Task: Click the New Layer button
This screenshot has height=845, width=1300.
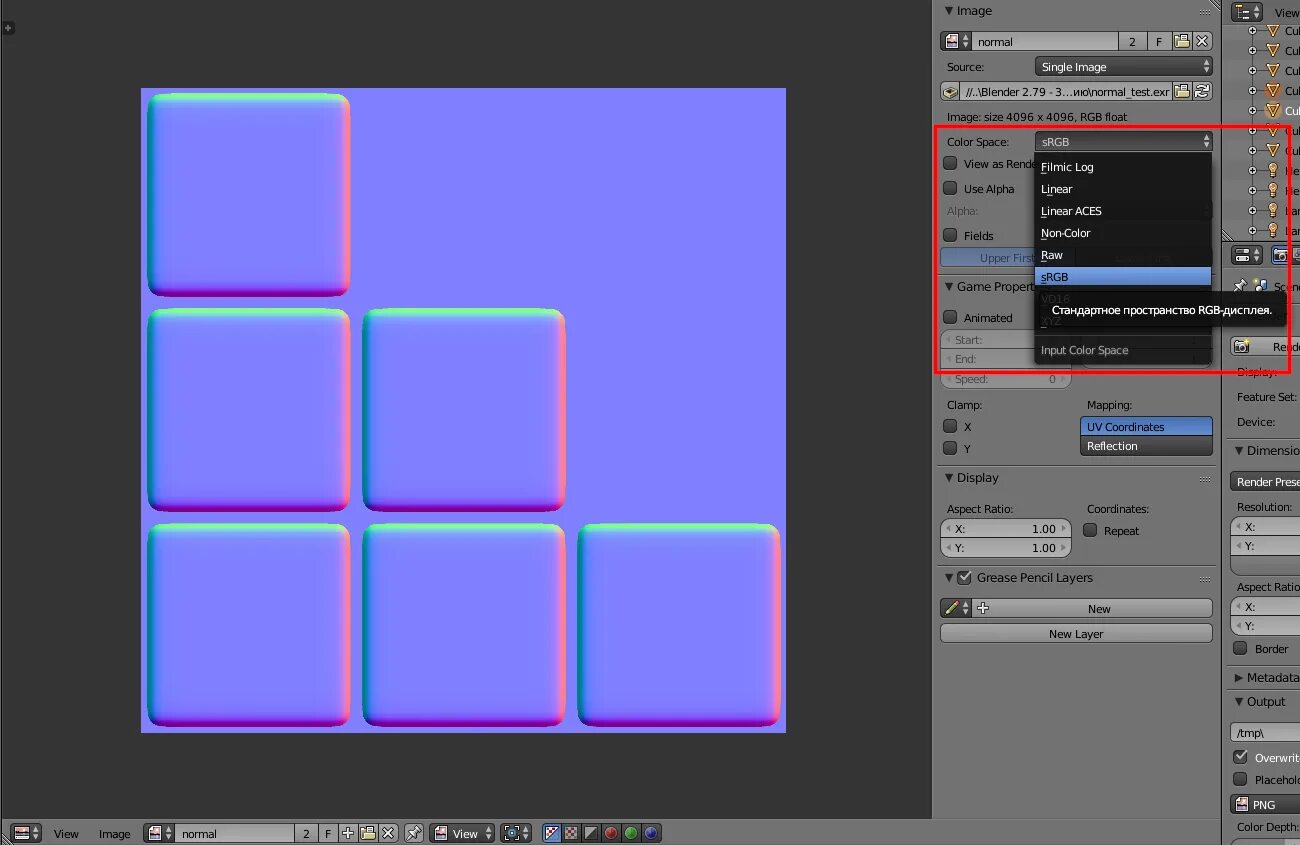Action: [1076, 633]
